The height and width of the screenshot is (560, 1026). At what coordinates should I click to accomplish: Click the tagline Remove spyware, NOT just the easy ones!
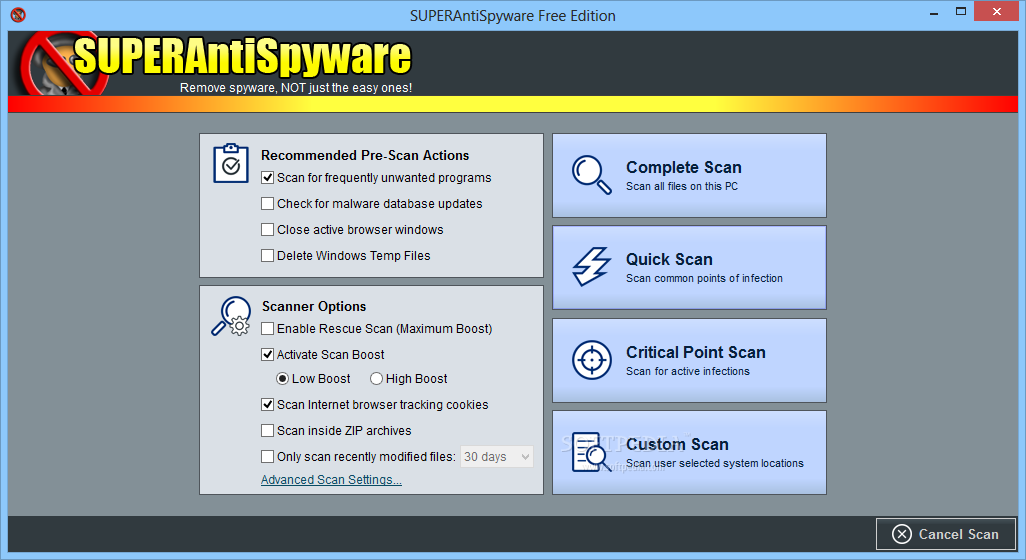point(296,88)
